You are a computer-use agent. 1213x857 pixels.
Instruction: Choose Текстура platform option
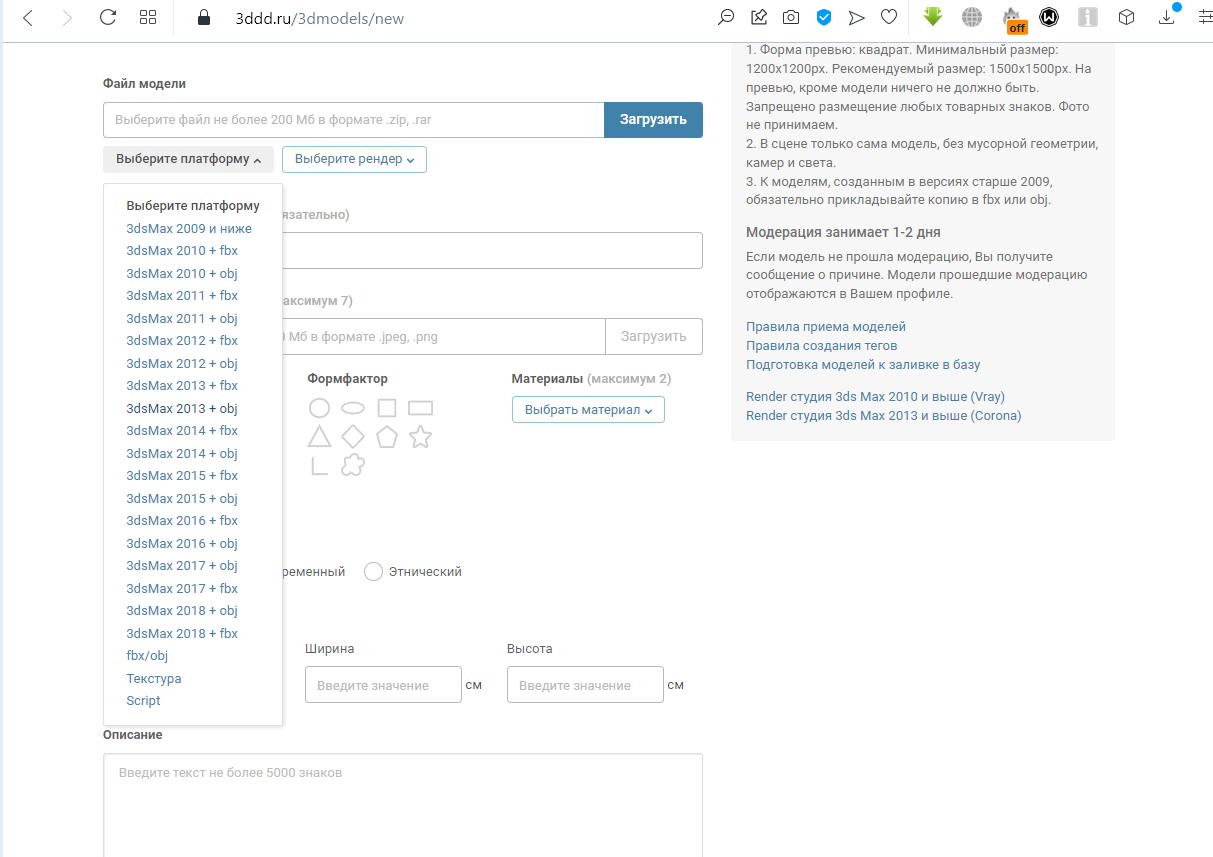(154, 678)
